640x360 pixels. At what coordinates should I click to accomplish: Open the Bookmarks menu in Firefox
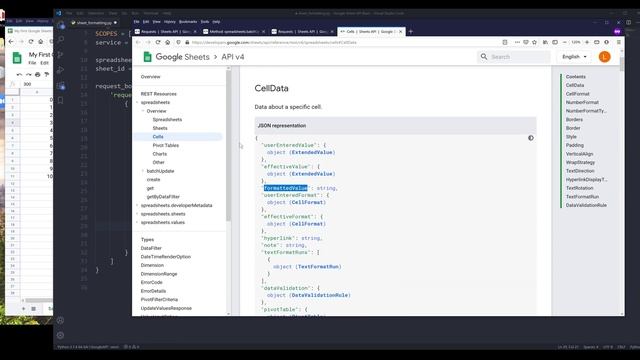point(188,22)
